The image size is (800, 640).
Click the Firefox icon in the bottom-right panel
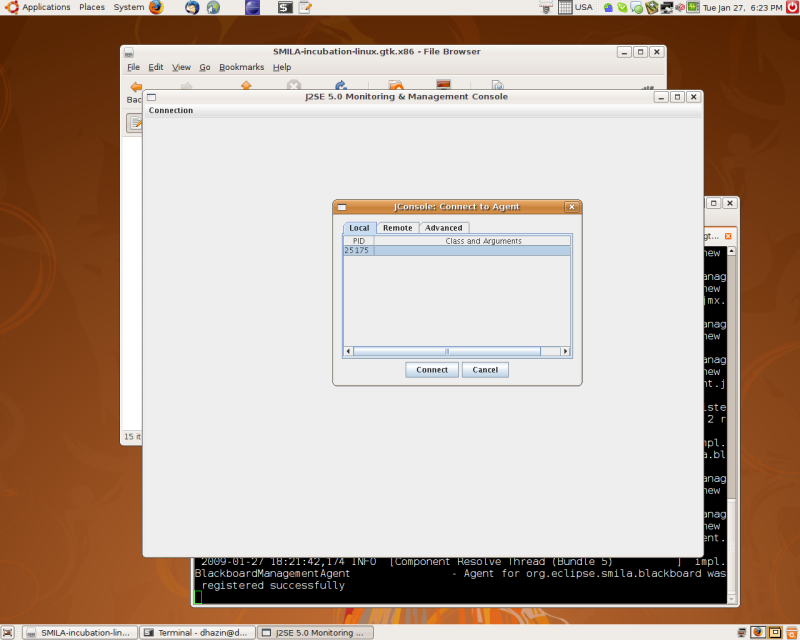(758, 632)
